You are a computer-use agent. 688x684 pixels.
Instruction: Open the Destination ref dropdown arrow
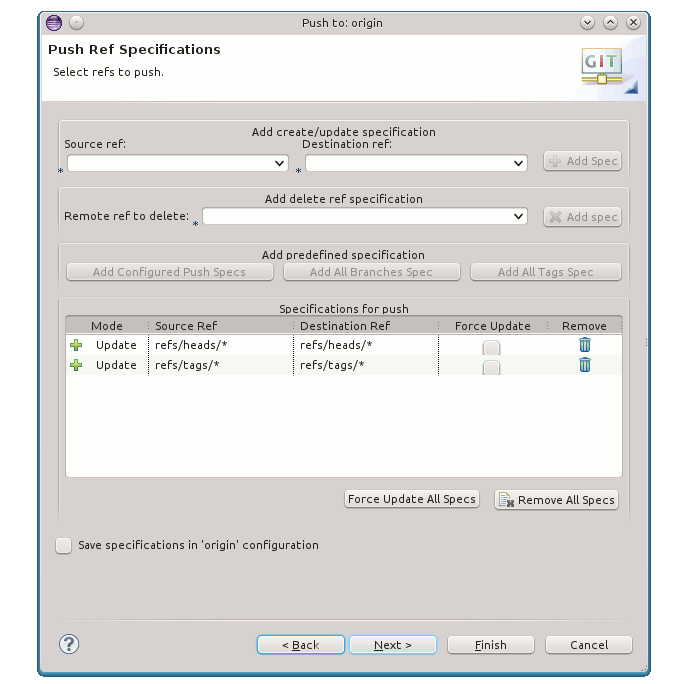pos(518,163)
